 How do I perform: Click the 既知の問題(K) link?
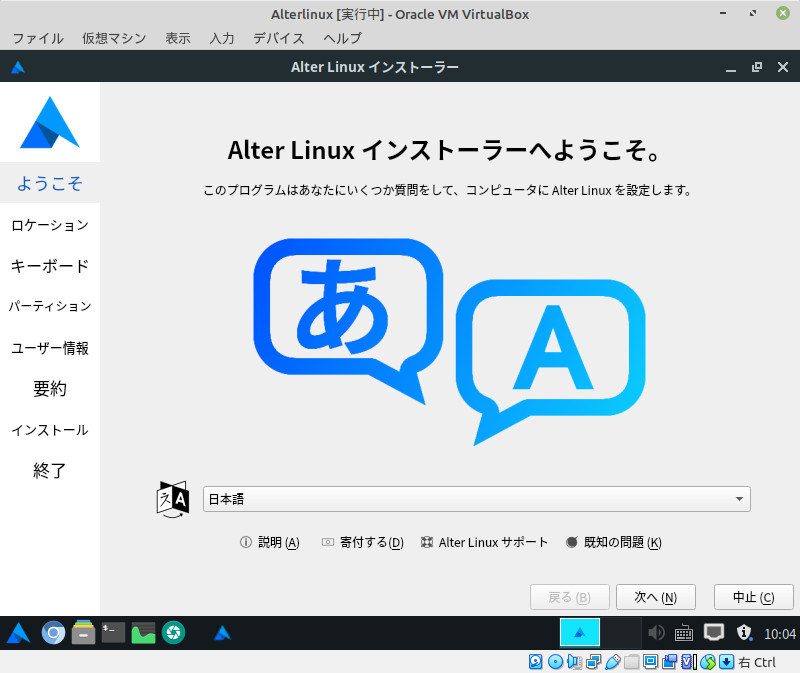pyautogui.click(x=614, y=542)
